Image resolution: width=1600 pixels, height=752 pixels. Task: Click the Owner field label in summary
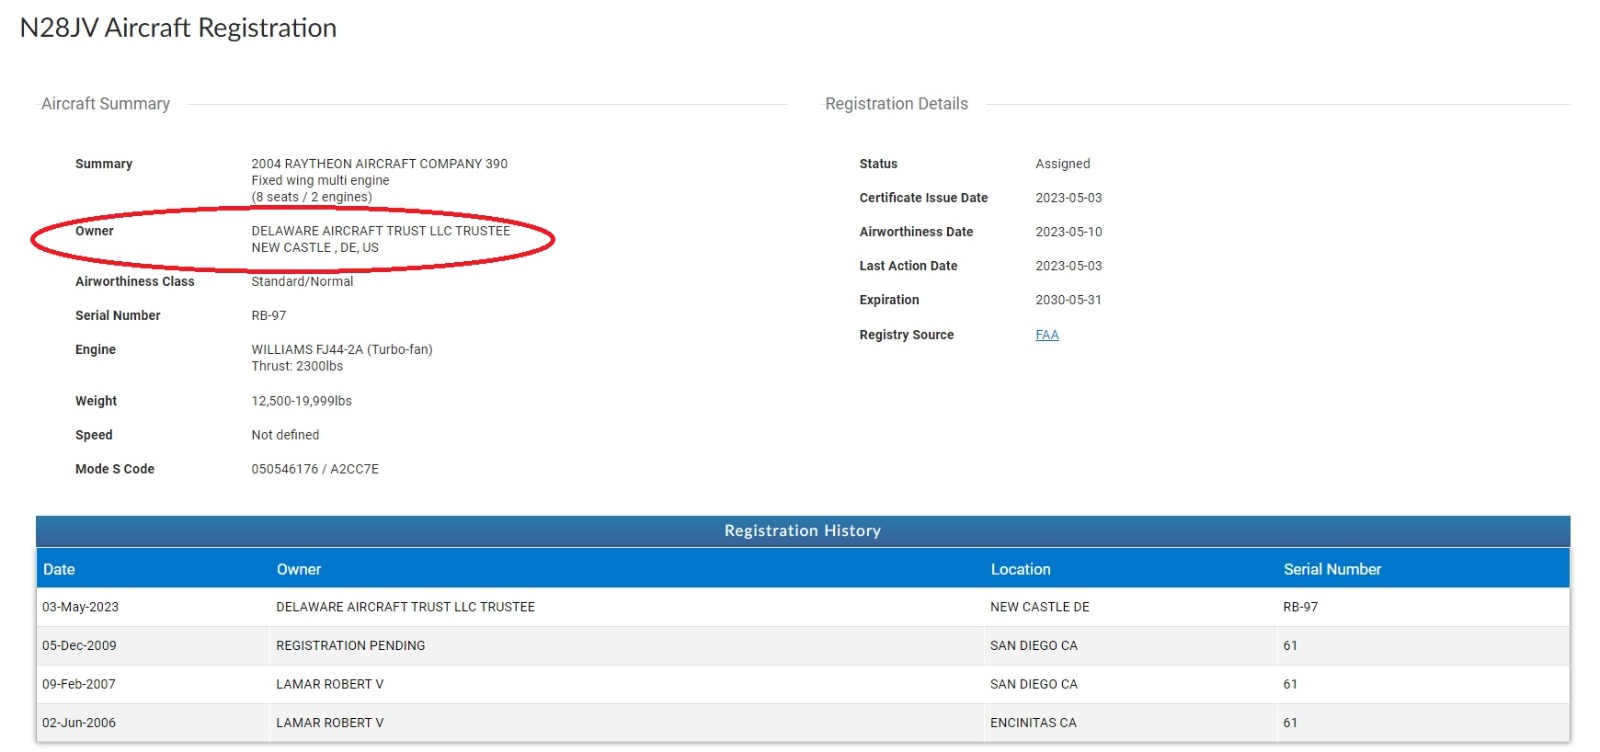pos(94,231)
